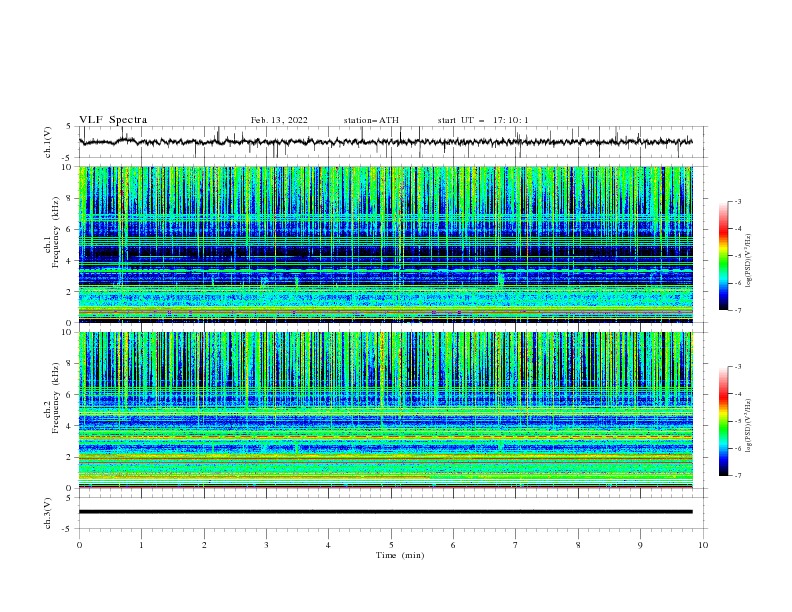Click the "ch.3(V)" axis label
The width and height of the screenshot is (792, 612).
pyautogui.click(x=48, y=513)
